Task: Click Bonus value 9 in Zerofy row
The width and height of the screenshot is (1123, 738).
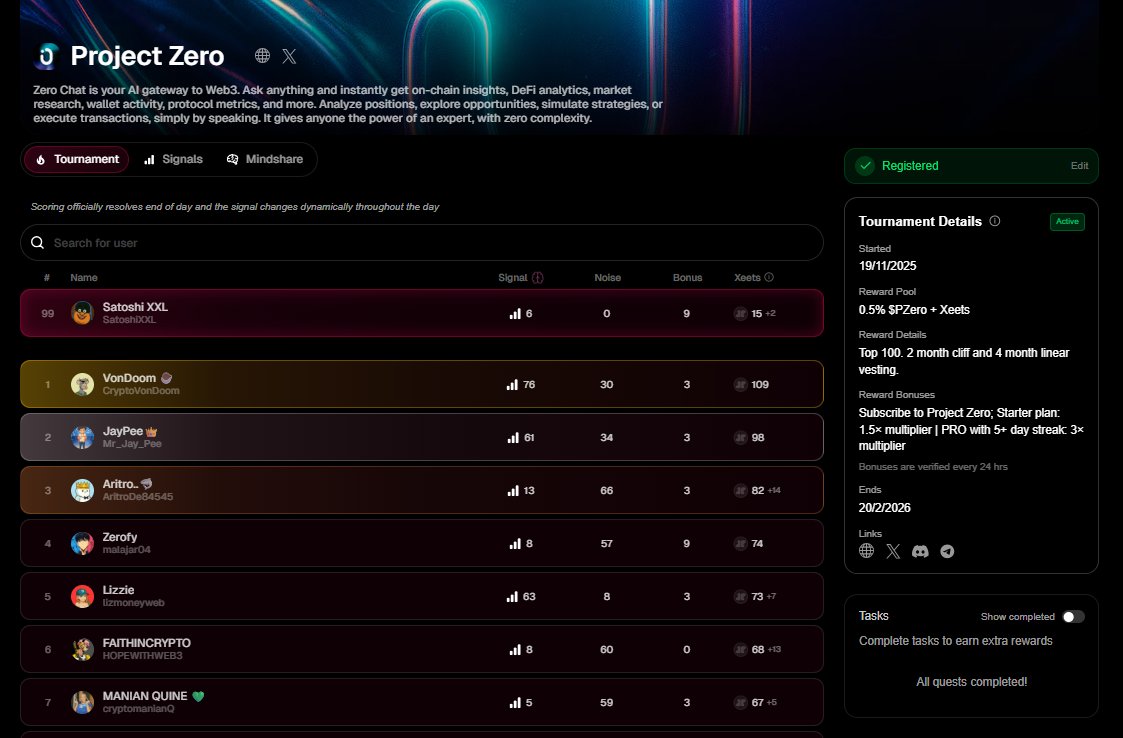Action: (686, 544)
